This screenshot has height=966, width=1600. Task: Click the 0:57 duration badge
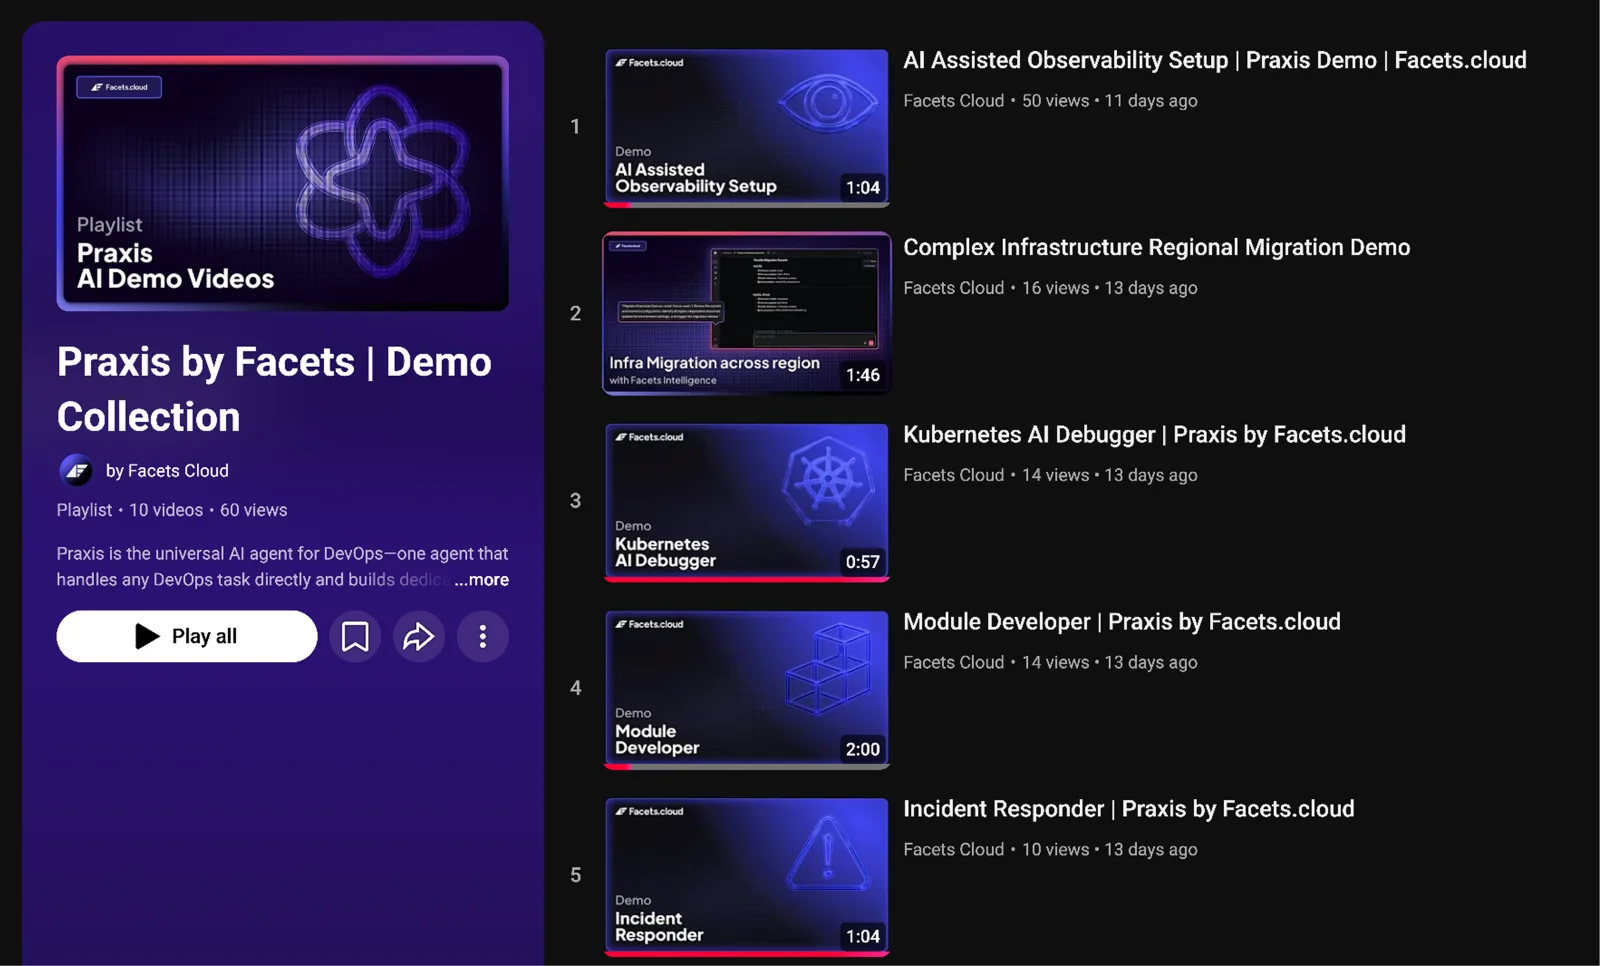pyautogui.click(x=862, y=562)
